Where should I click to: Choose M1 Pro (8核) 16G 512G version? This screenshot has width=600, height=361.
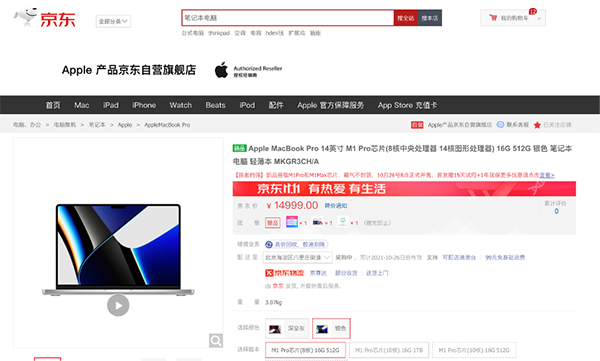[x=305, y=350]
